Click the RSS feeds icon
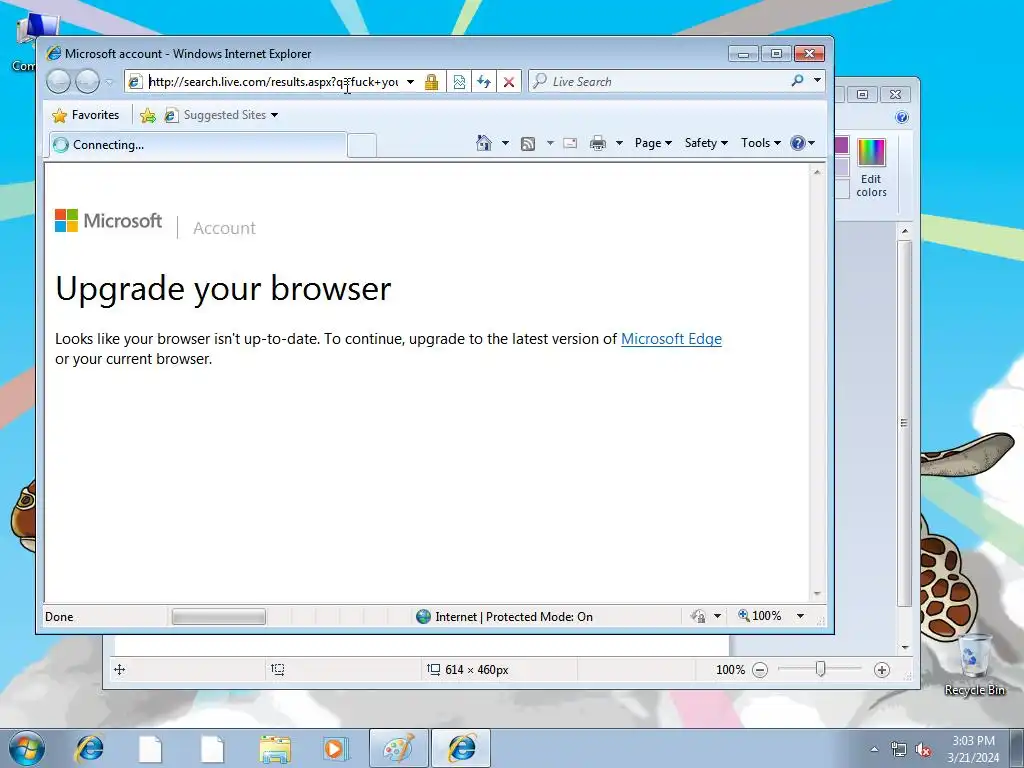1024x768 pixels. [528, 144]
